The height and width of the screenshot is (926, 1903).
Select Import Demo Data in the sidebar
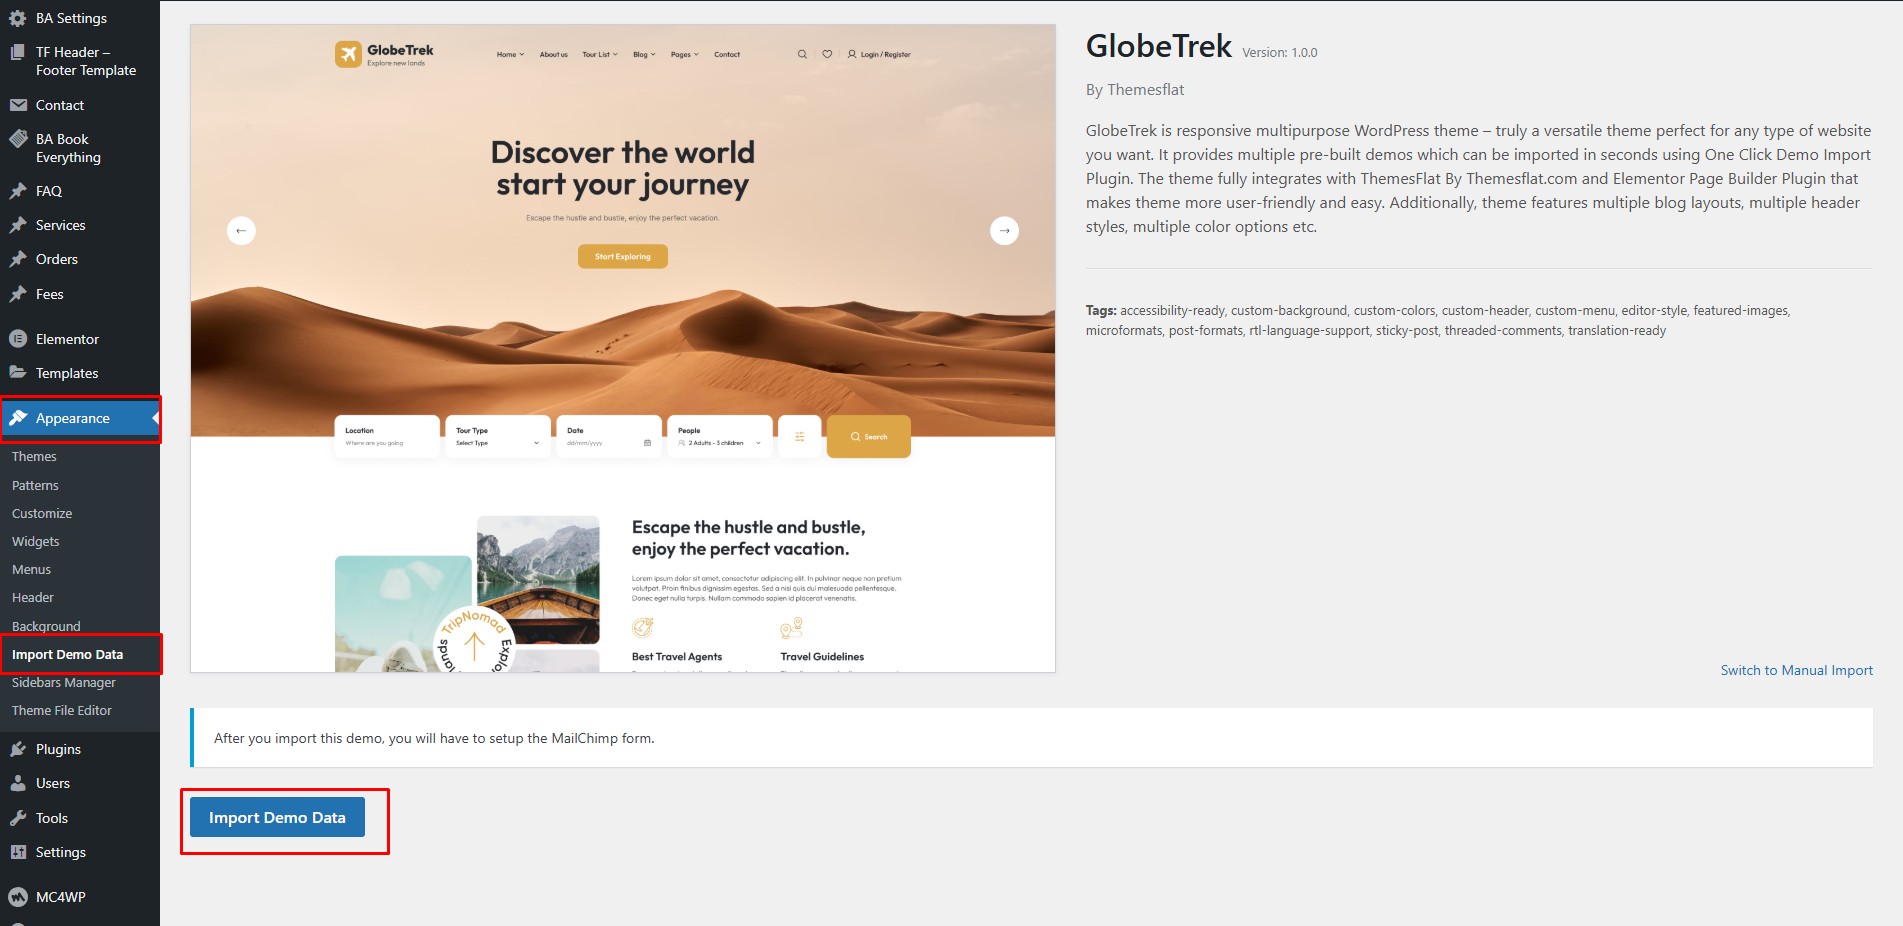67,654
